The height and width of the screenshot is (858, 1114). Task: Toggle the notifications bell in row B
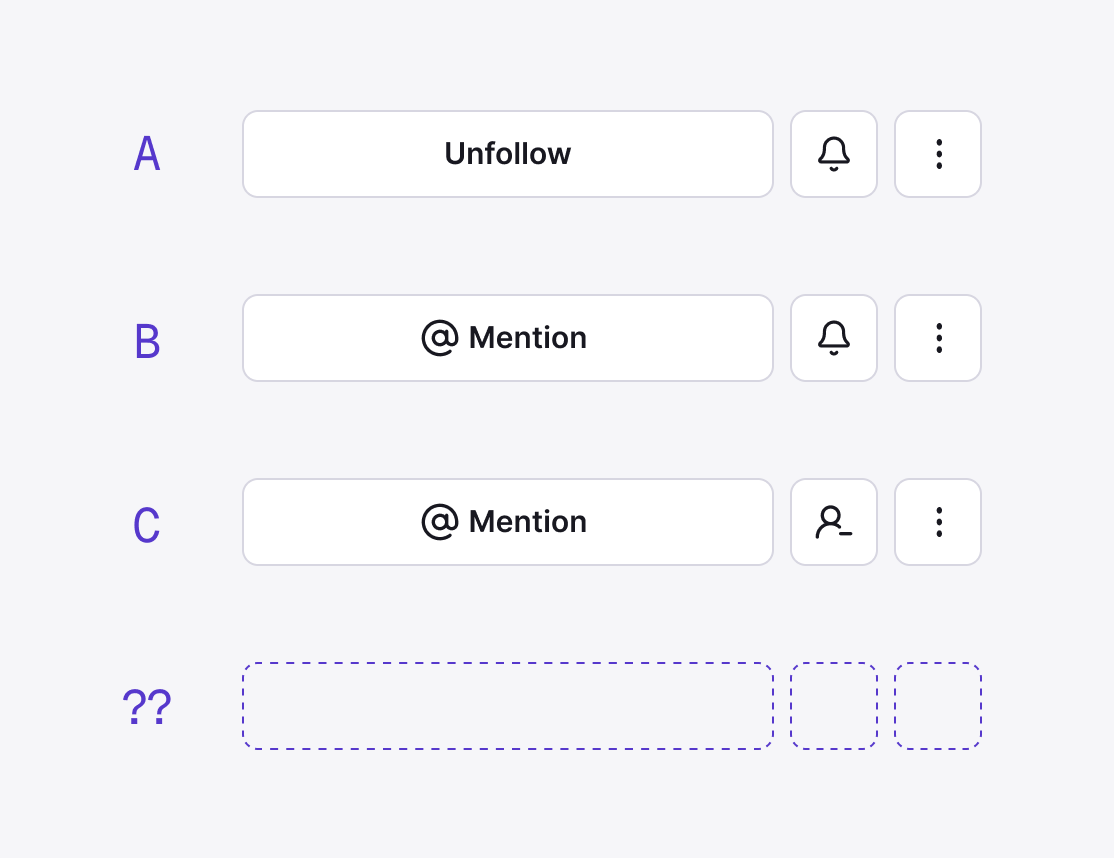tap(834, 338)
